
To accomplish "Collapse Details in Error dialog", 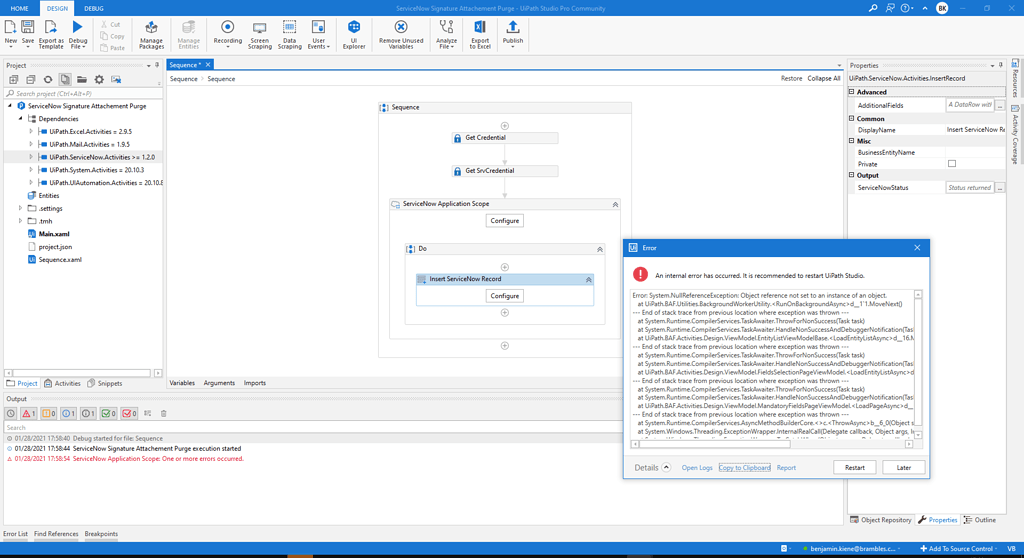I will coord(666,467).
